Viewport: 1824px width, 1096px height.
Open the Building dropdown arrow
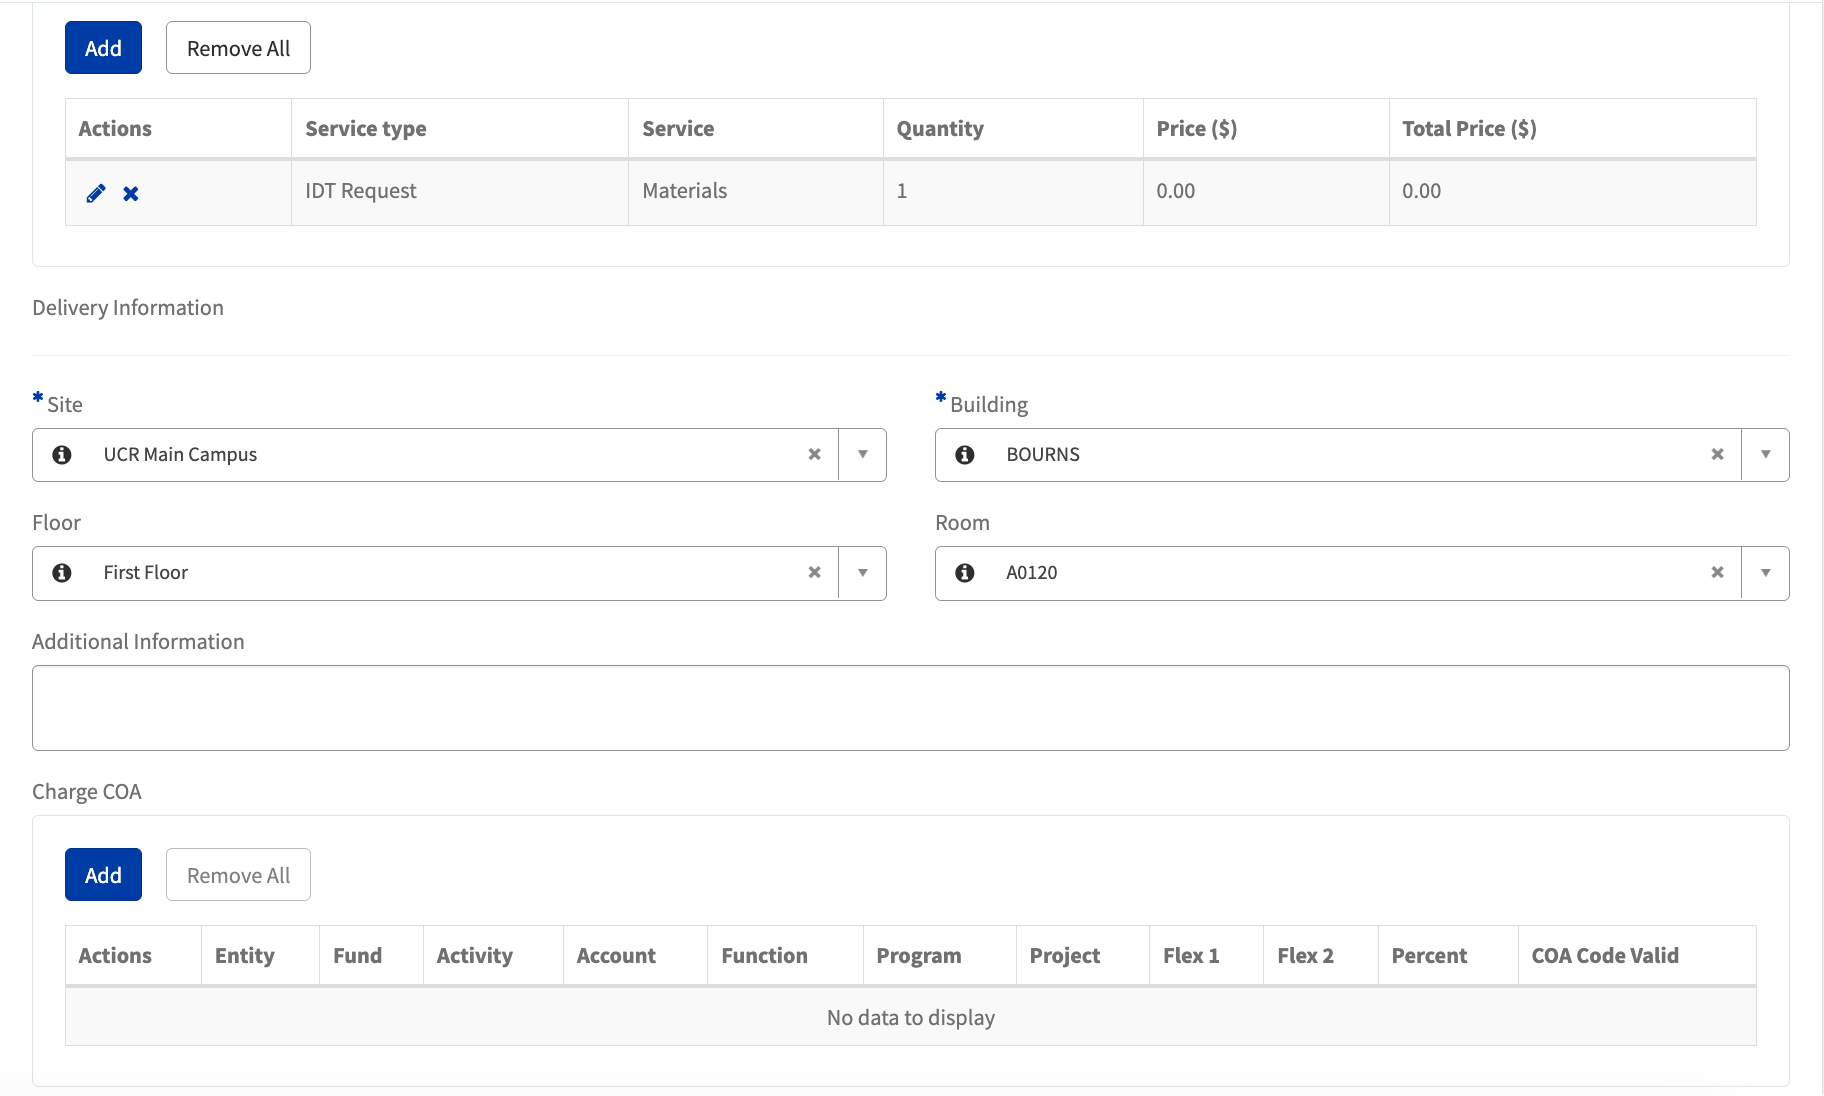[1766, 455]
